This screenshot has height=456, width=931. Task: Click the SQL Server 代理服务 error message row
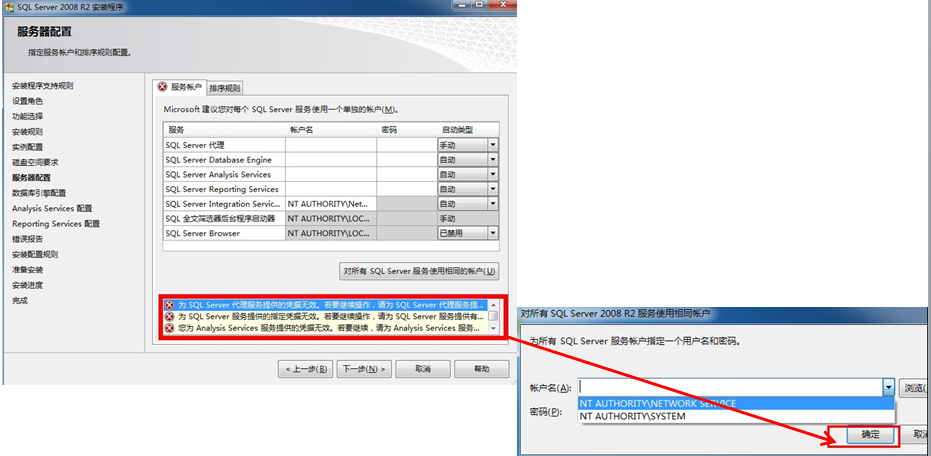325,305
